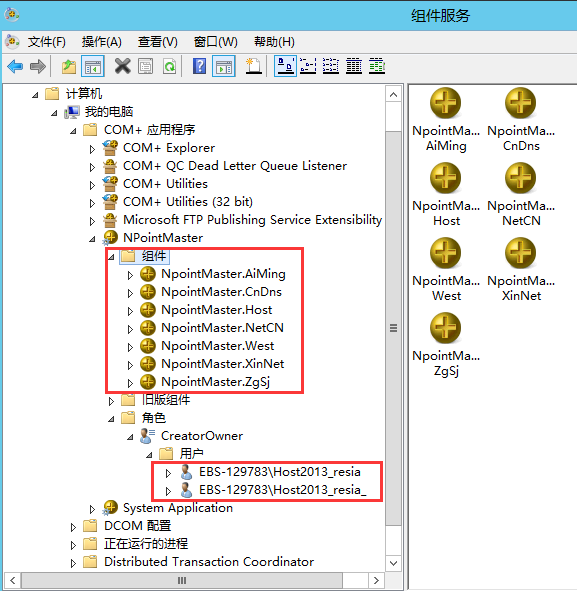Click the Up one level folder icon
This screenshot has height=591, width=577.
click(x=69, y=67)
